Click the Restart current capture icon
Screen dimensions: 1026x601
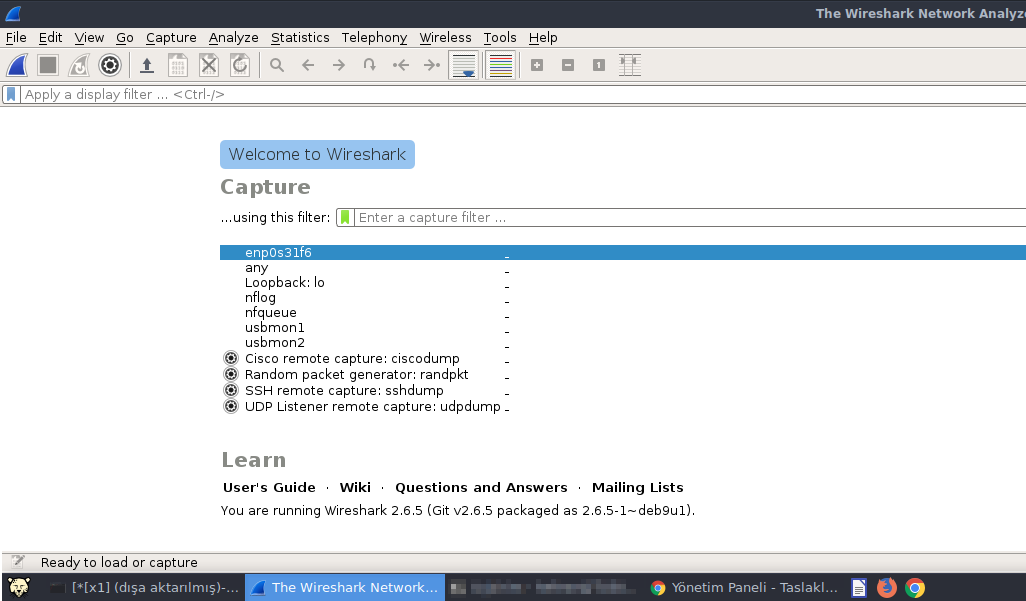coord(79,65)
